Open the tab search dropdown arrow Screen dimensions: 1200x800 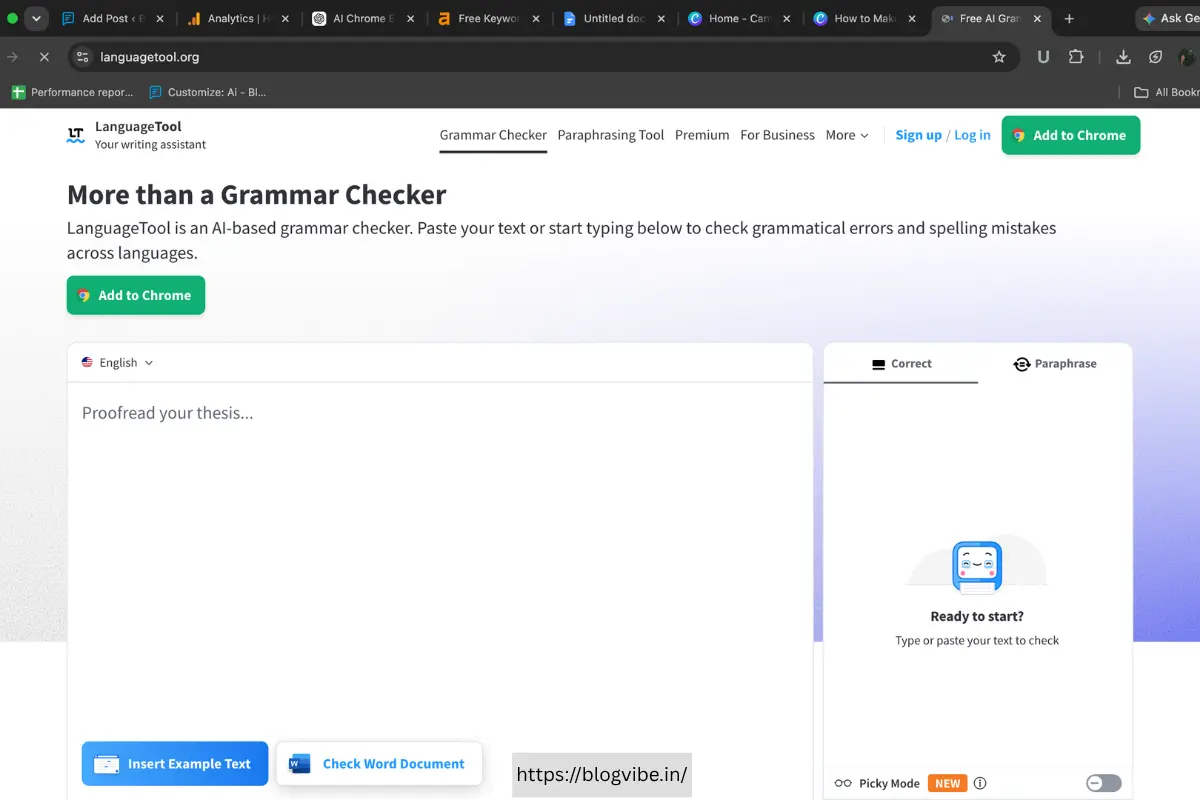click(x=36, y=18)
